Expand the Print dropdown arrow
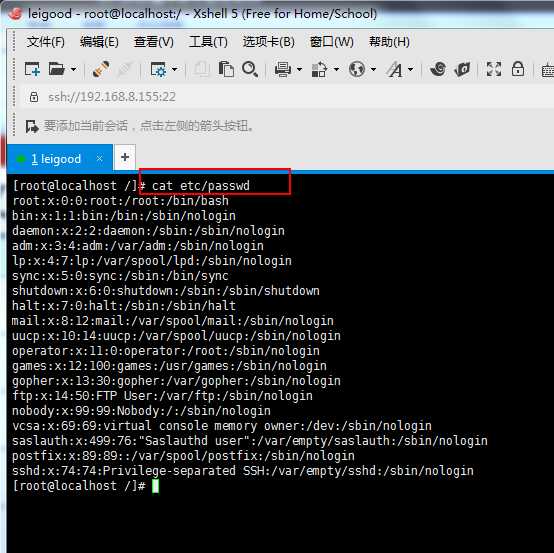The width and height of the screenshot is (554, 553). pos(299,69)
